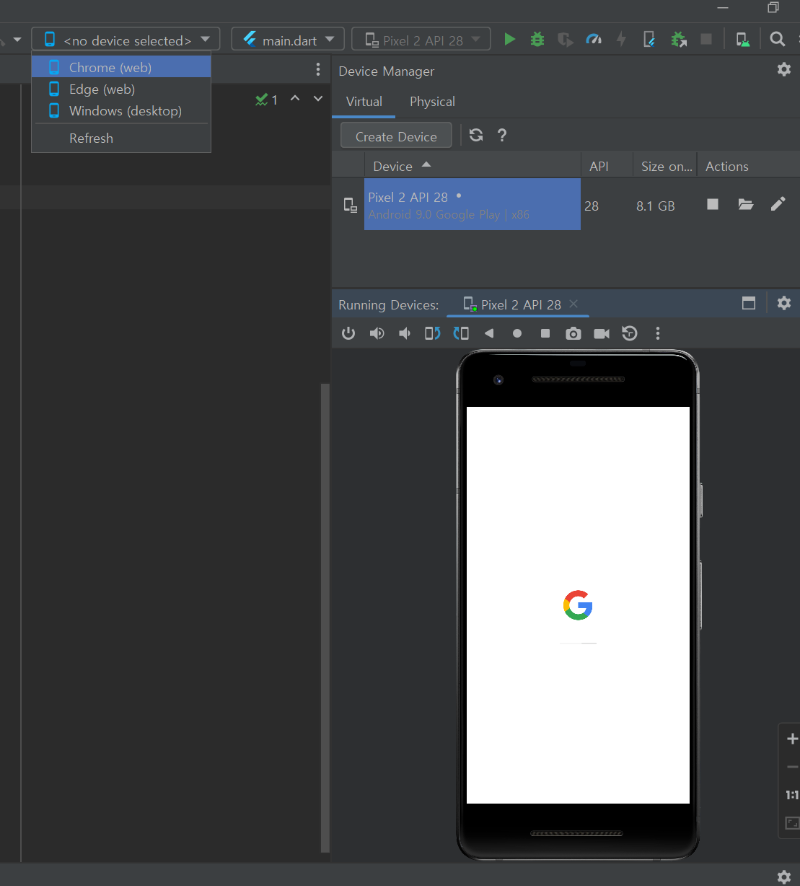Run main.dart with the green play icon
The height and width of the screenshot is (886, 800).
509,39
